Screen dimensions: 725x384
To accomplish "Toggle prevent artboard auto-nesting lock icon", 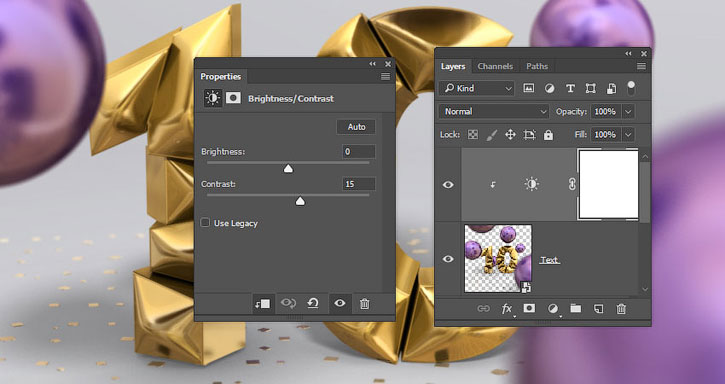I will [529, 135].
